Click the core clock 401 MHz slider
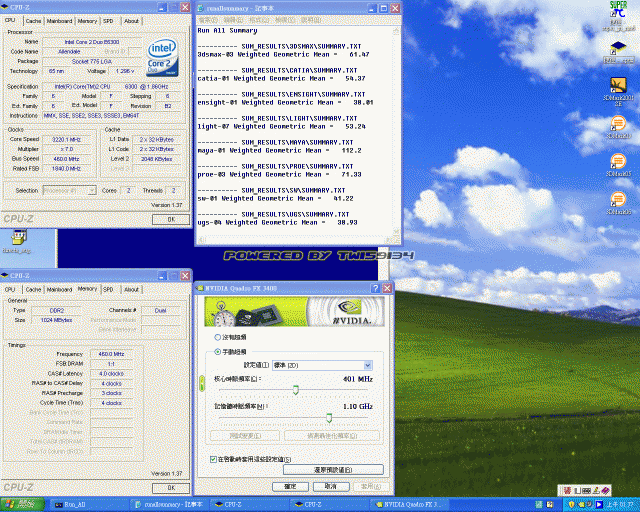The image size is (640, 512). point(296,390)
